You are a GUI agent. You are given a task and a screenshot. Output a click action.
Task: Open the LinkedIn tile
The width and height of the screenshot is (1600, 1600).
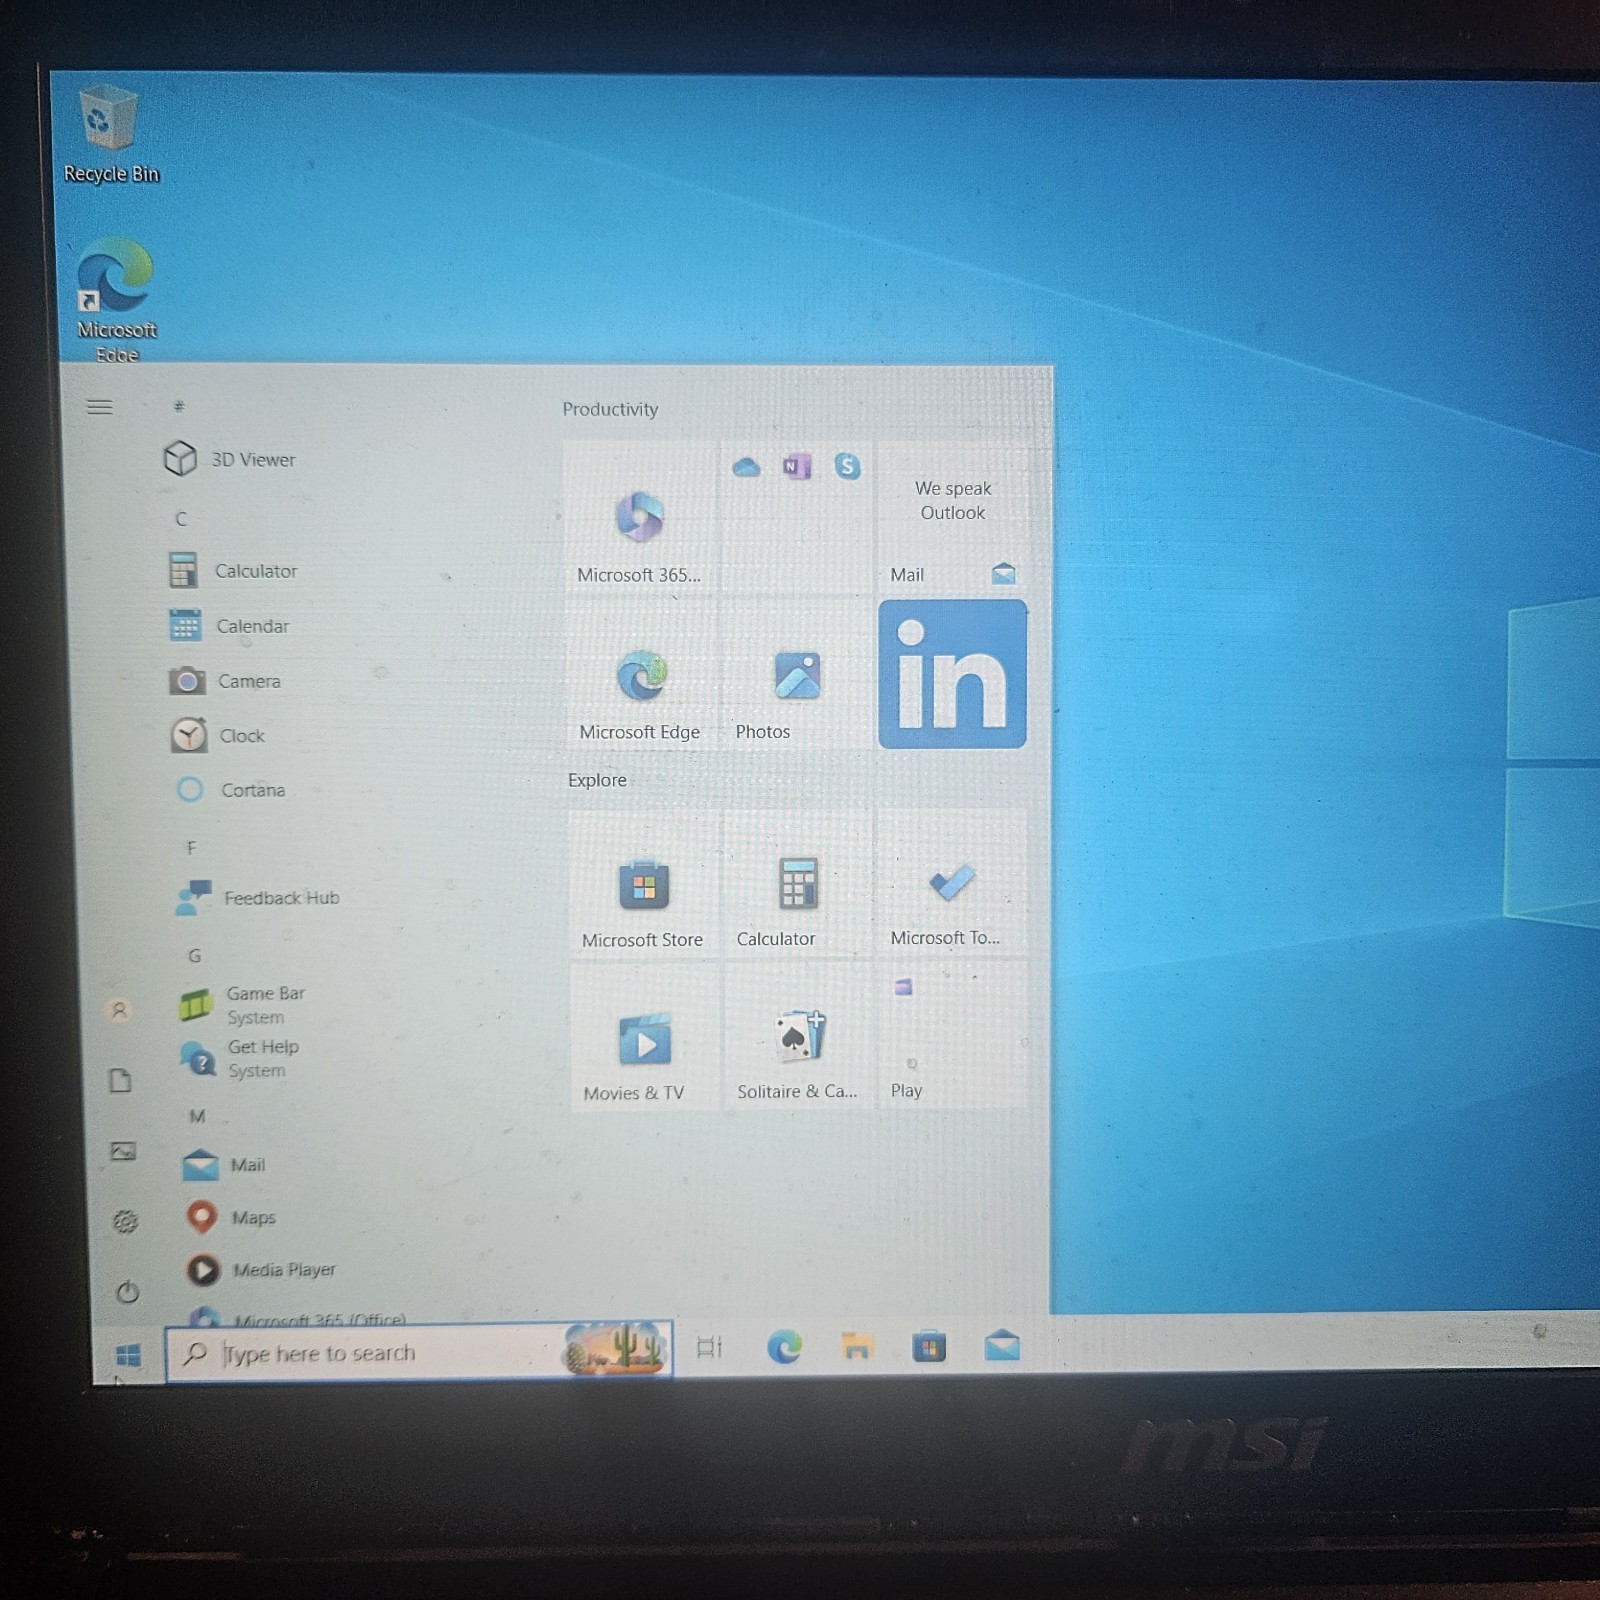(952, 673)
